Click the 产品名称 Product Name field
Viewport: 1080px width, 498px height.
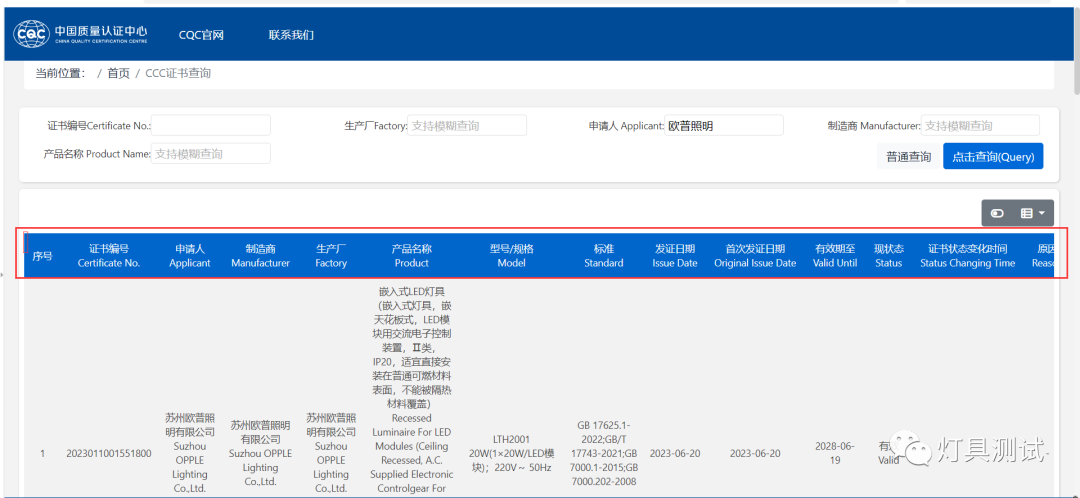point(211,154)
